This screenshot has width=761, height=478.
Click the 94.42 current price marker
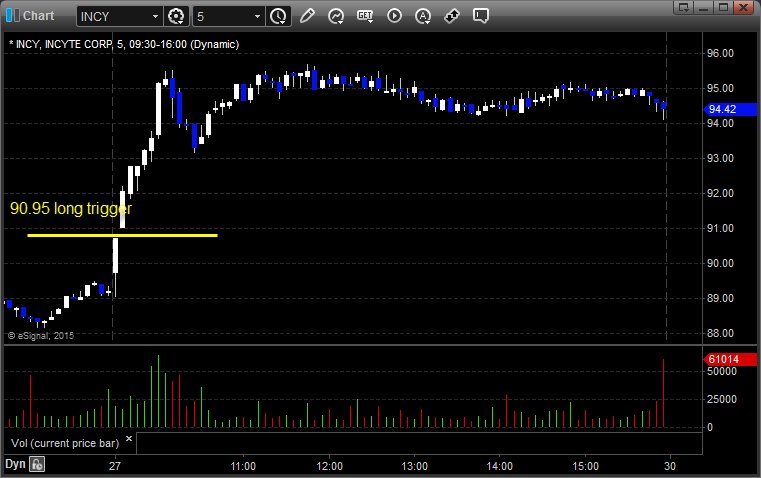pos(730,109)
